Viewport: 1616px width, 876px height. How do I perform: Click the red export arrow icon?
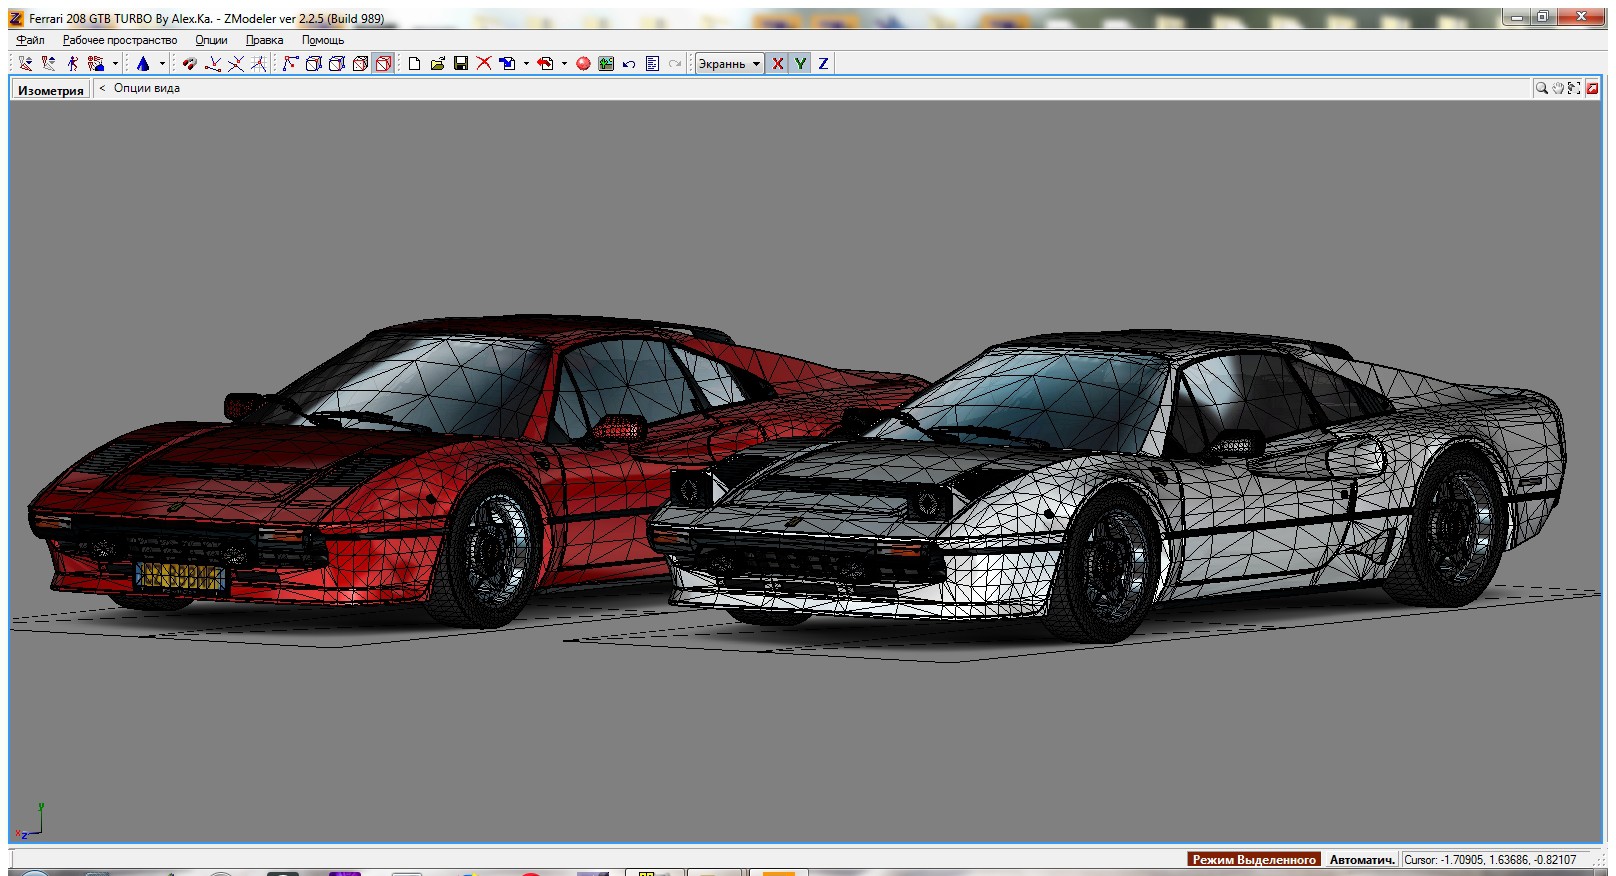(545, 64)
